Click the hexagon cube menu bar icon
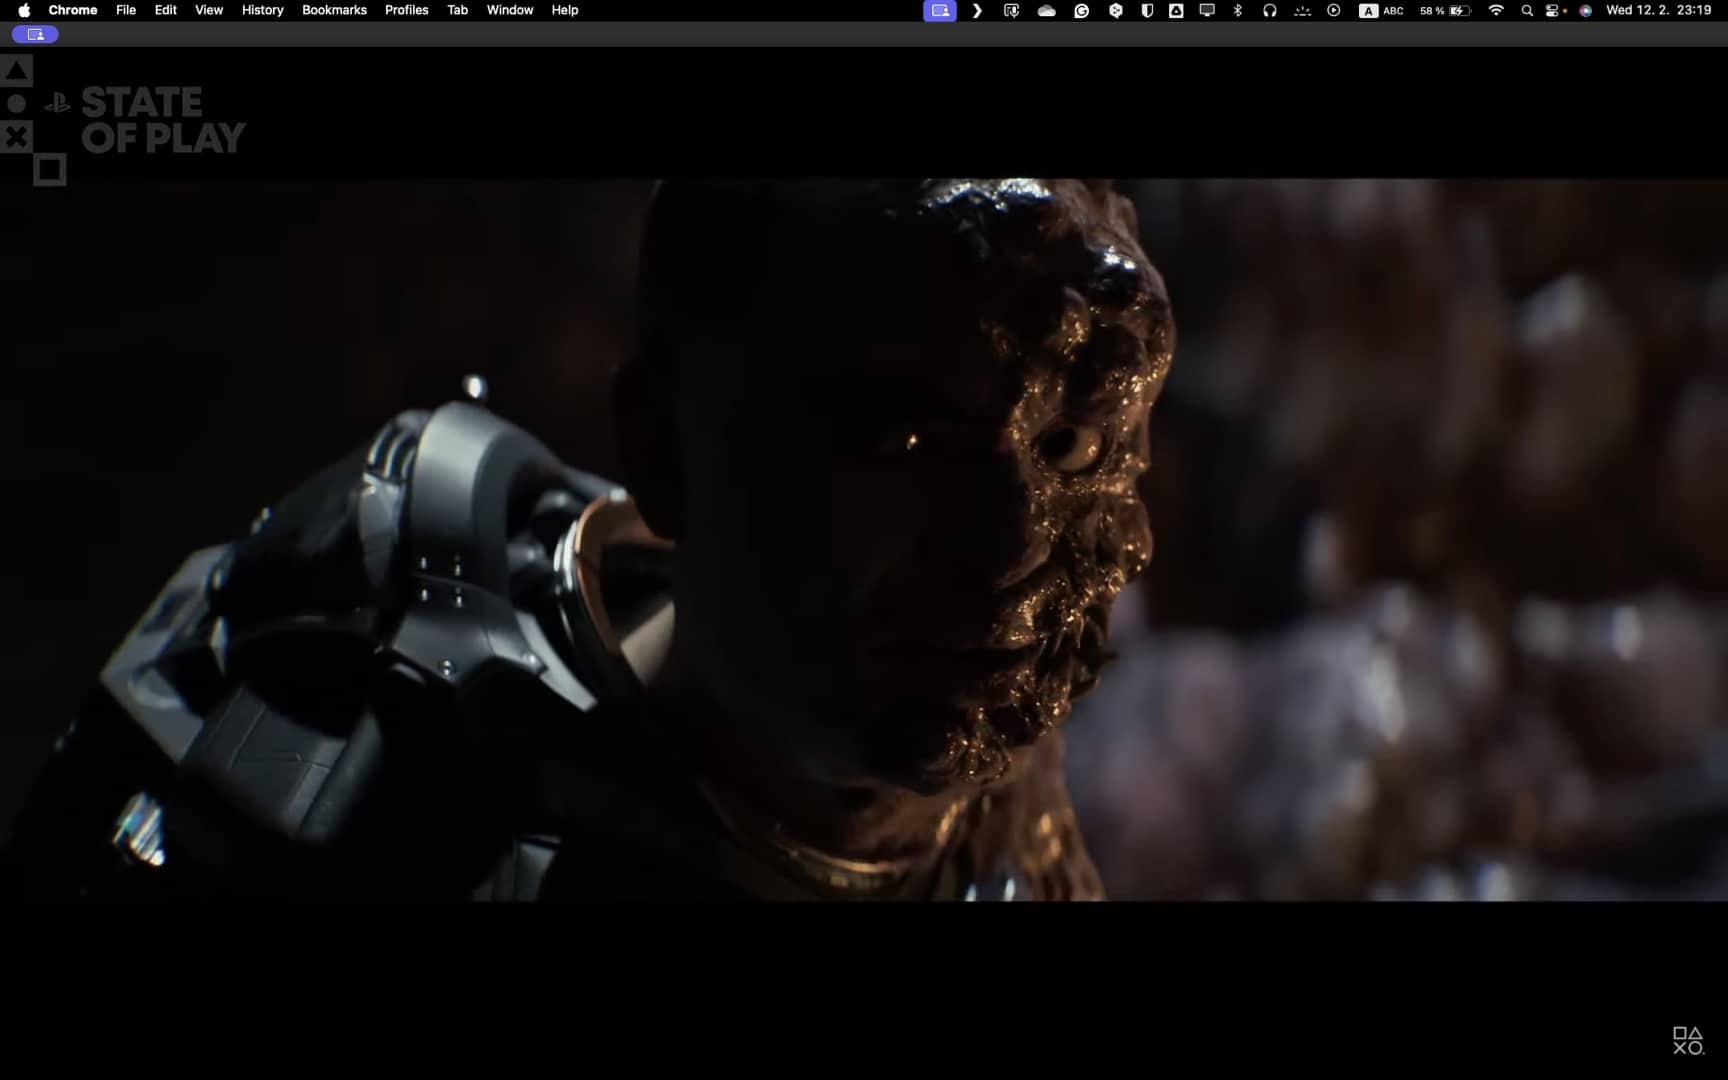1728x1080 pixels. click(1116, 10)
